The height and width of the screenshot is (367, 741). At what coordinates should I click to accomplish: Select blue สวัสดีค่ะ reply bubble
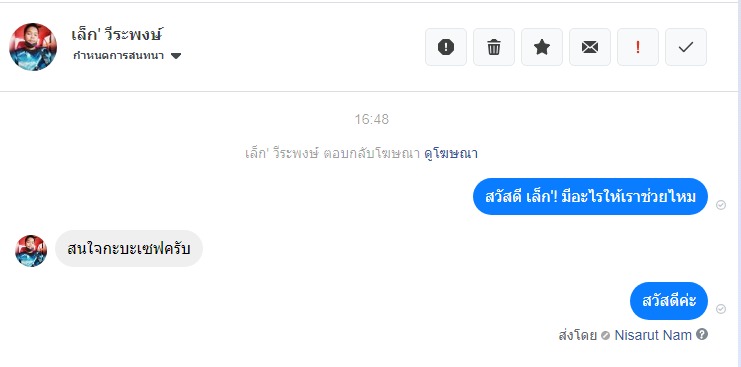pos(669,301)
